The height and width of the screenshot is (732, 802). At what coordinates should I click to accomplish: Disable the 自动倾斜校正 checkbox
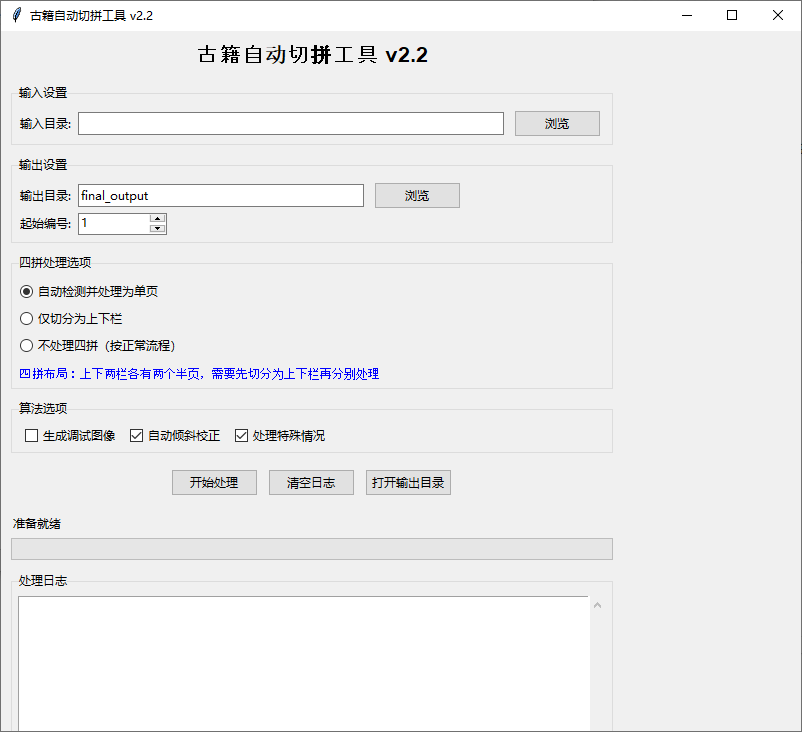point(137,435)
